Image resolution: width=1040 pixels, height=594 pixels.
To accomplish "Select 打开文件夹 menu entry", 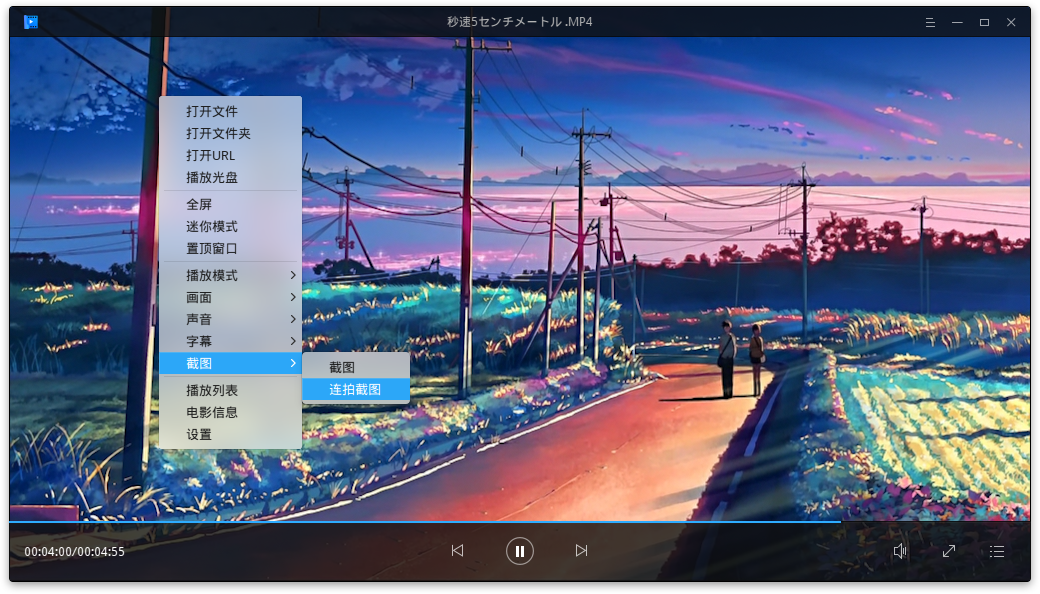I will (x=230, y=133).
